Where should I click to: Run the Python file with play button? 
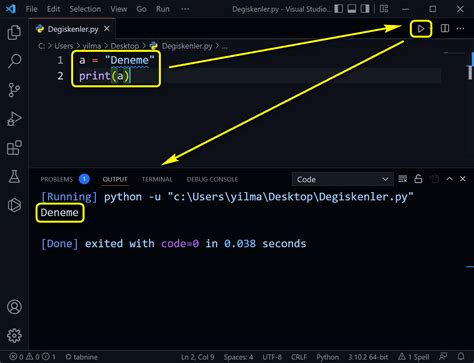tap(421, 29)
